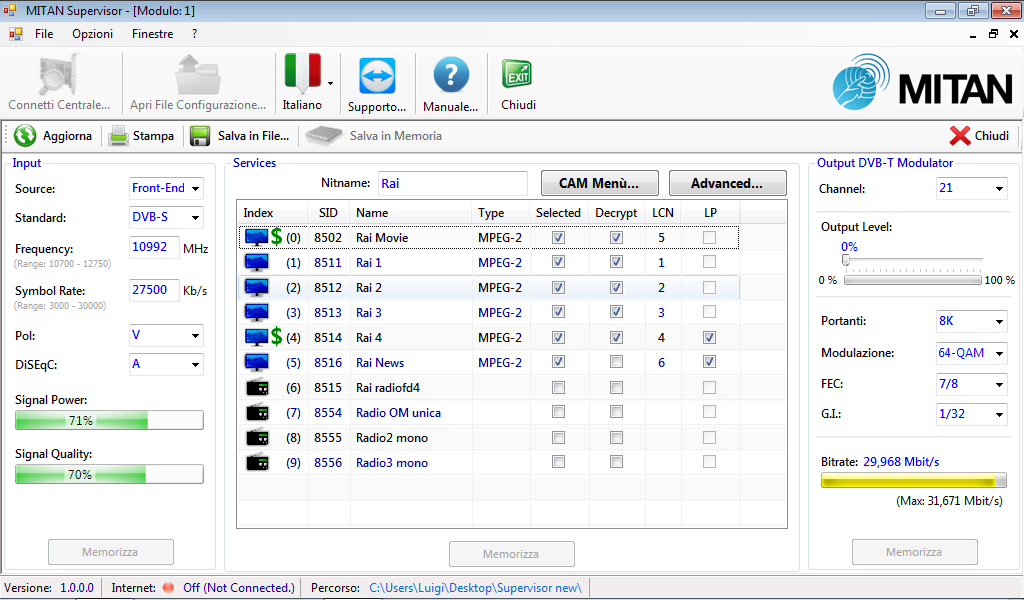Click the Salva in File floppy icon
1024x600 pixels.
point(200,136)
